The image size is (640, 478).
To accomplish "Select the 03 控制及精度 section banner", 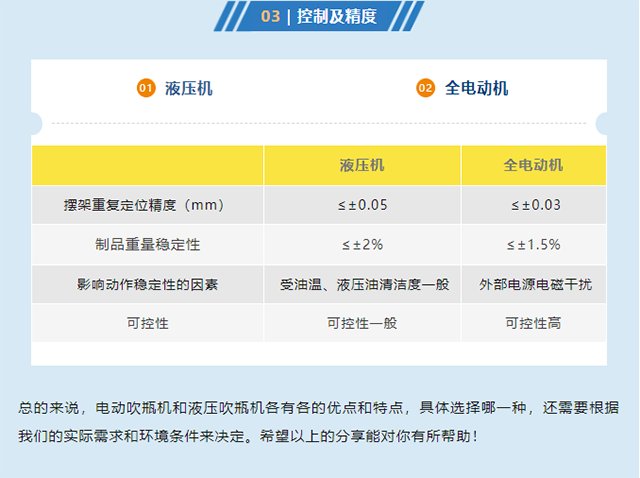I will [x=319, y=16].
